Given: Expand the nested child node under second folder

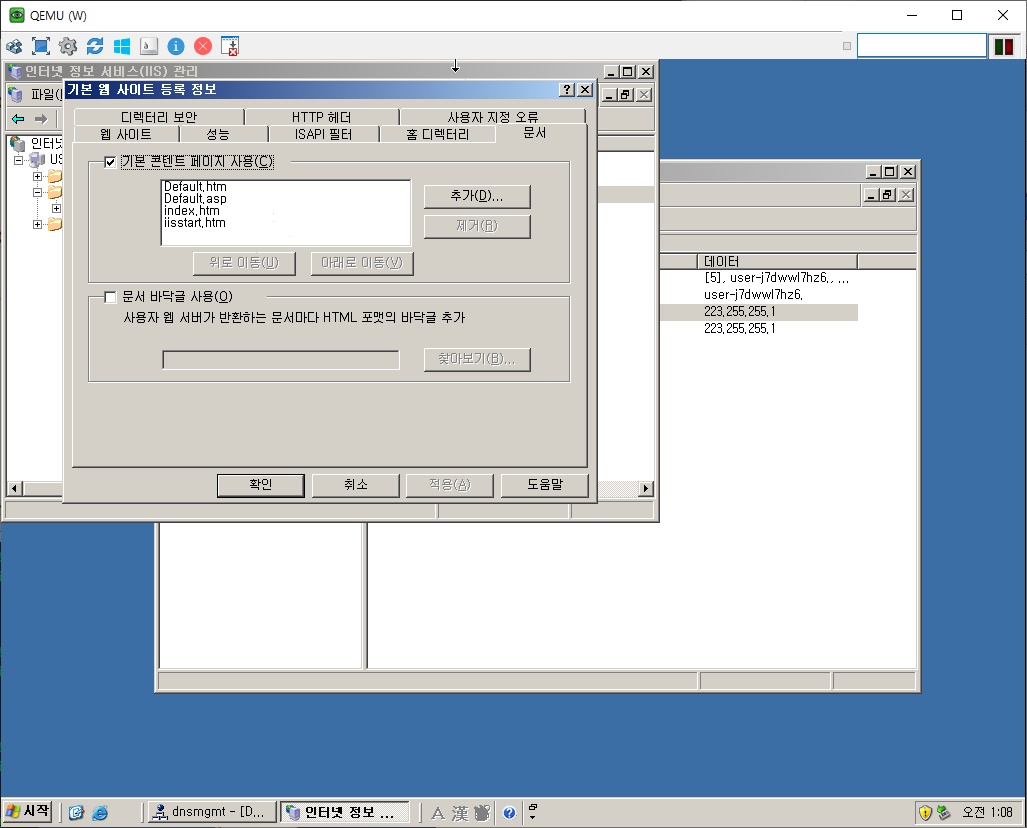Looking at the screenshot, I should click(56, 208).
